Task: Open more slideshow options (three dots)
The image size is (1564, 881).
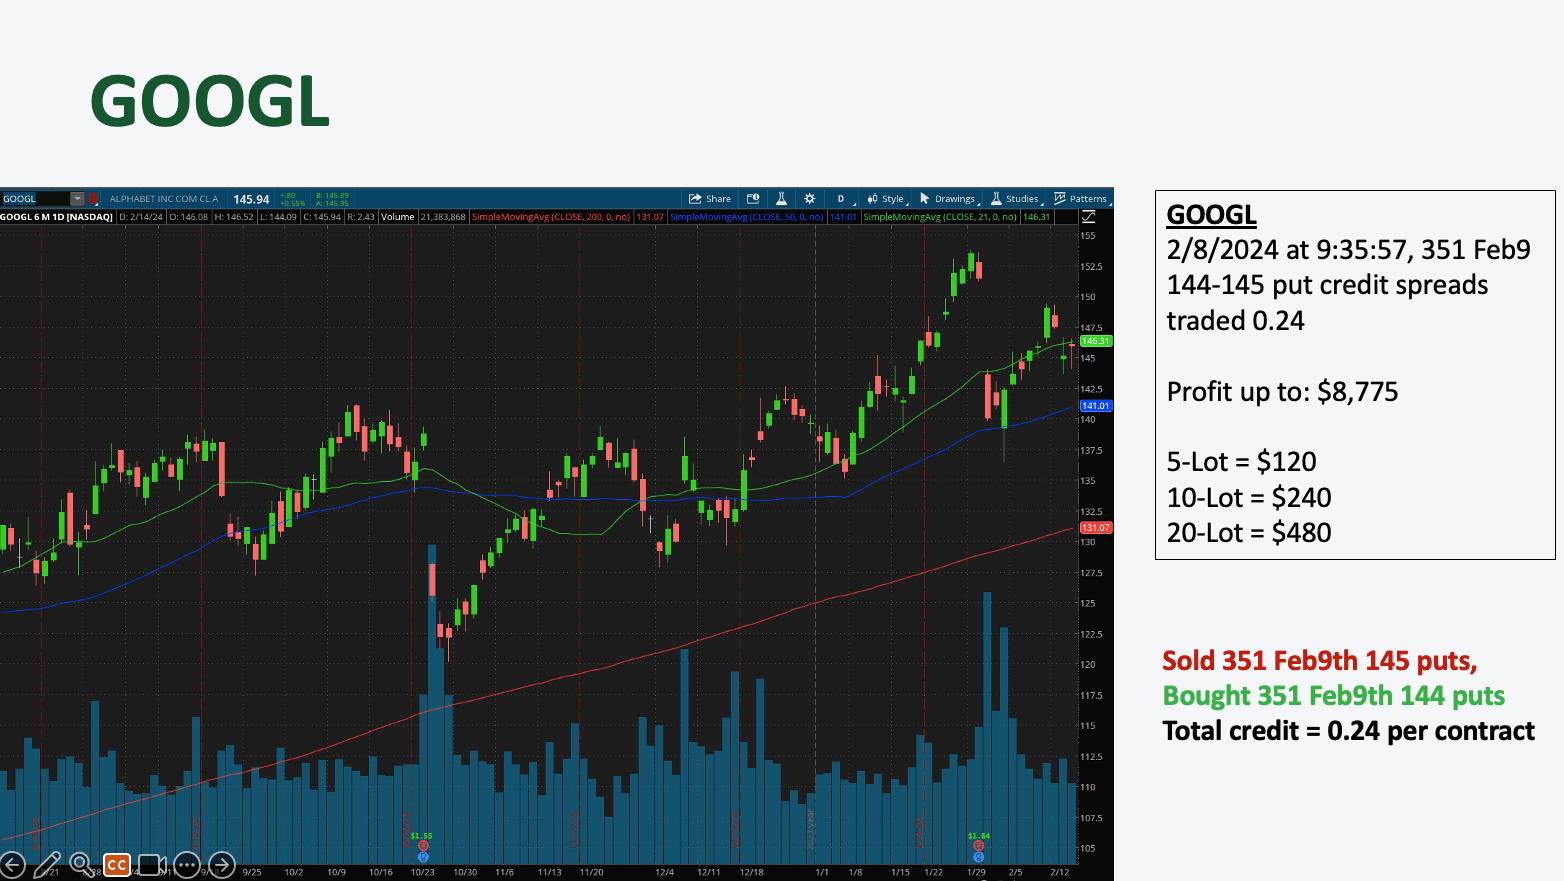Action: (187, 864)
